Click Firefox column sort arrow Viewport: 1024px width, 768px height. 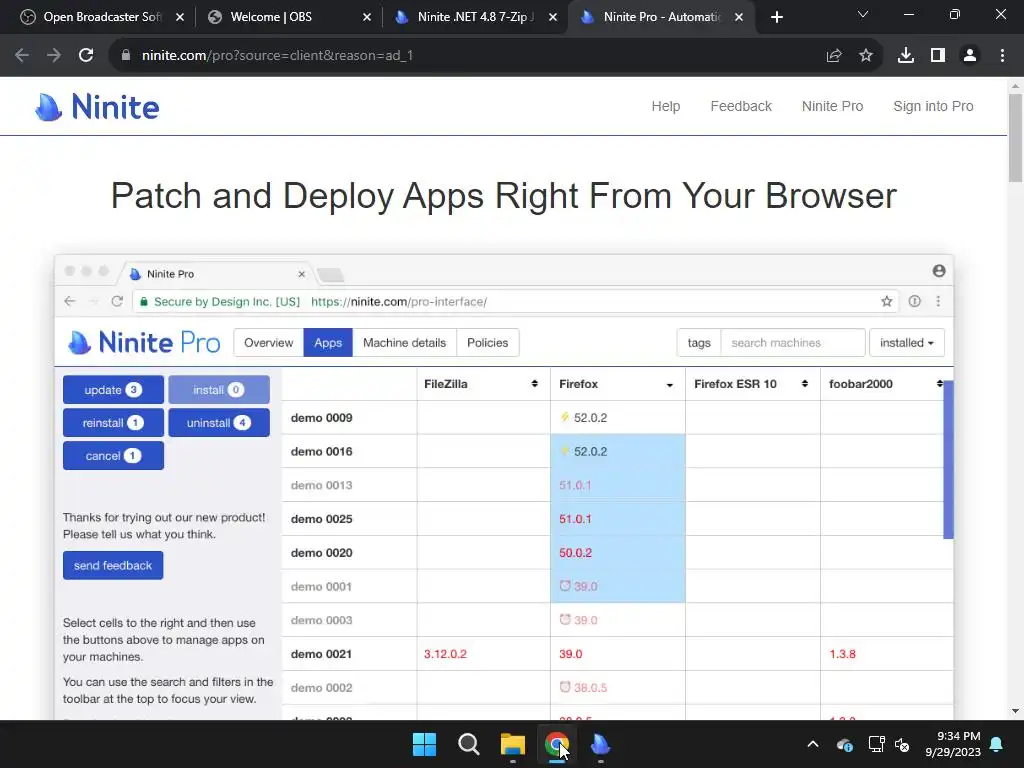pyautogui.click(x=669, y=385)
